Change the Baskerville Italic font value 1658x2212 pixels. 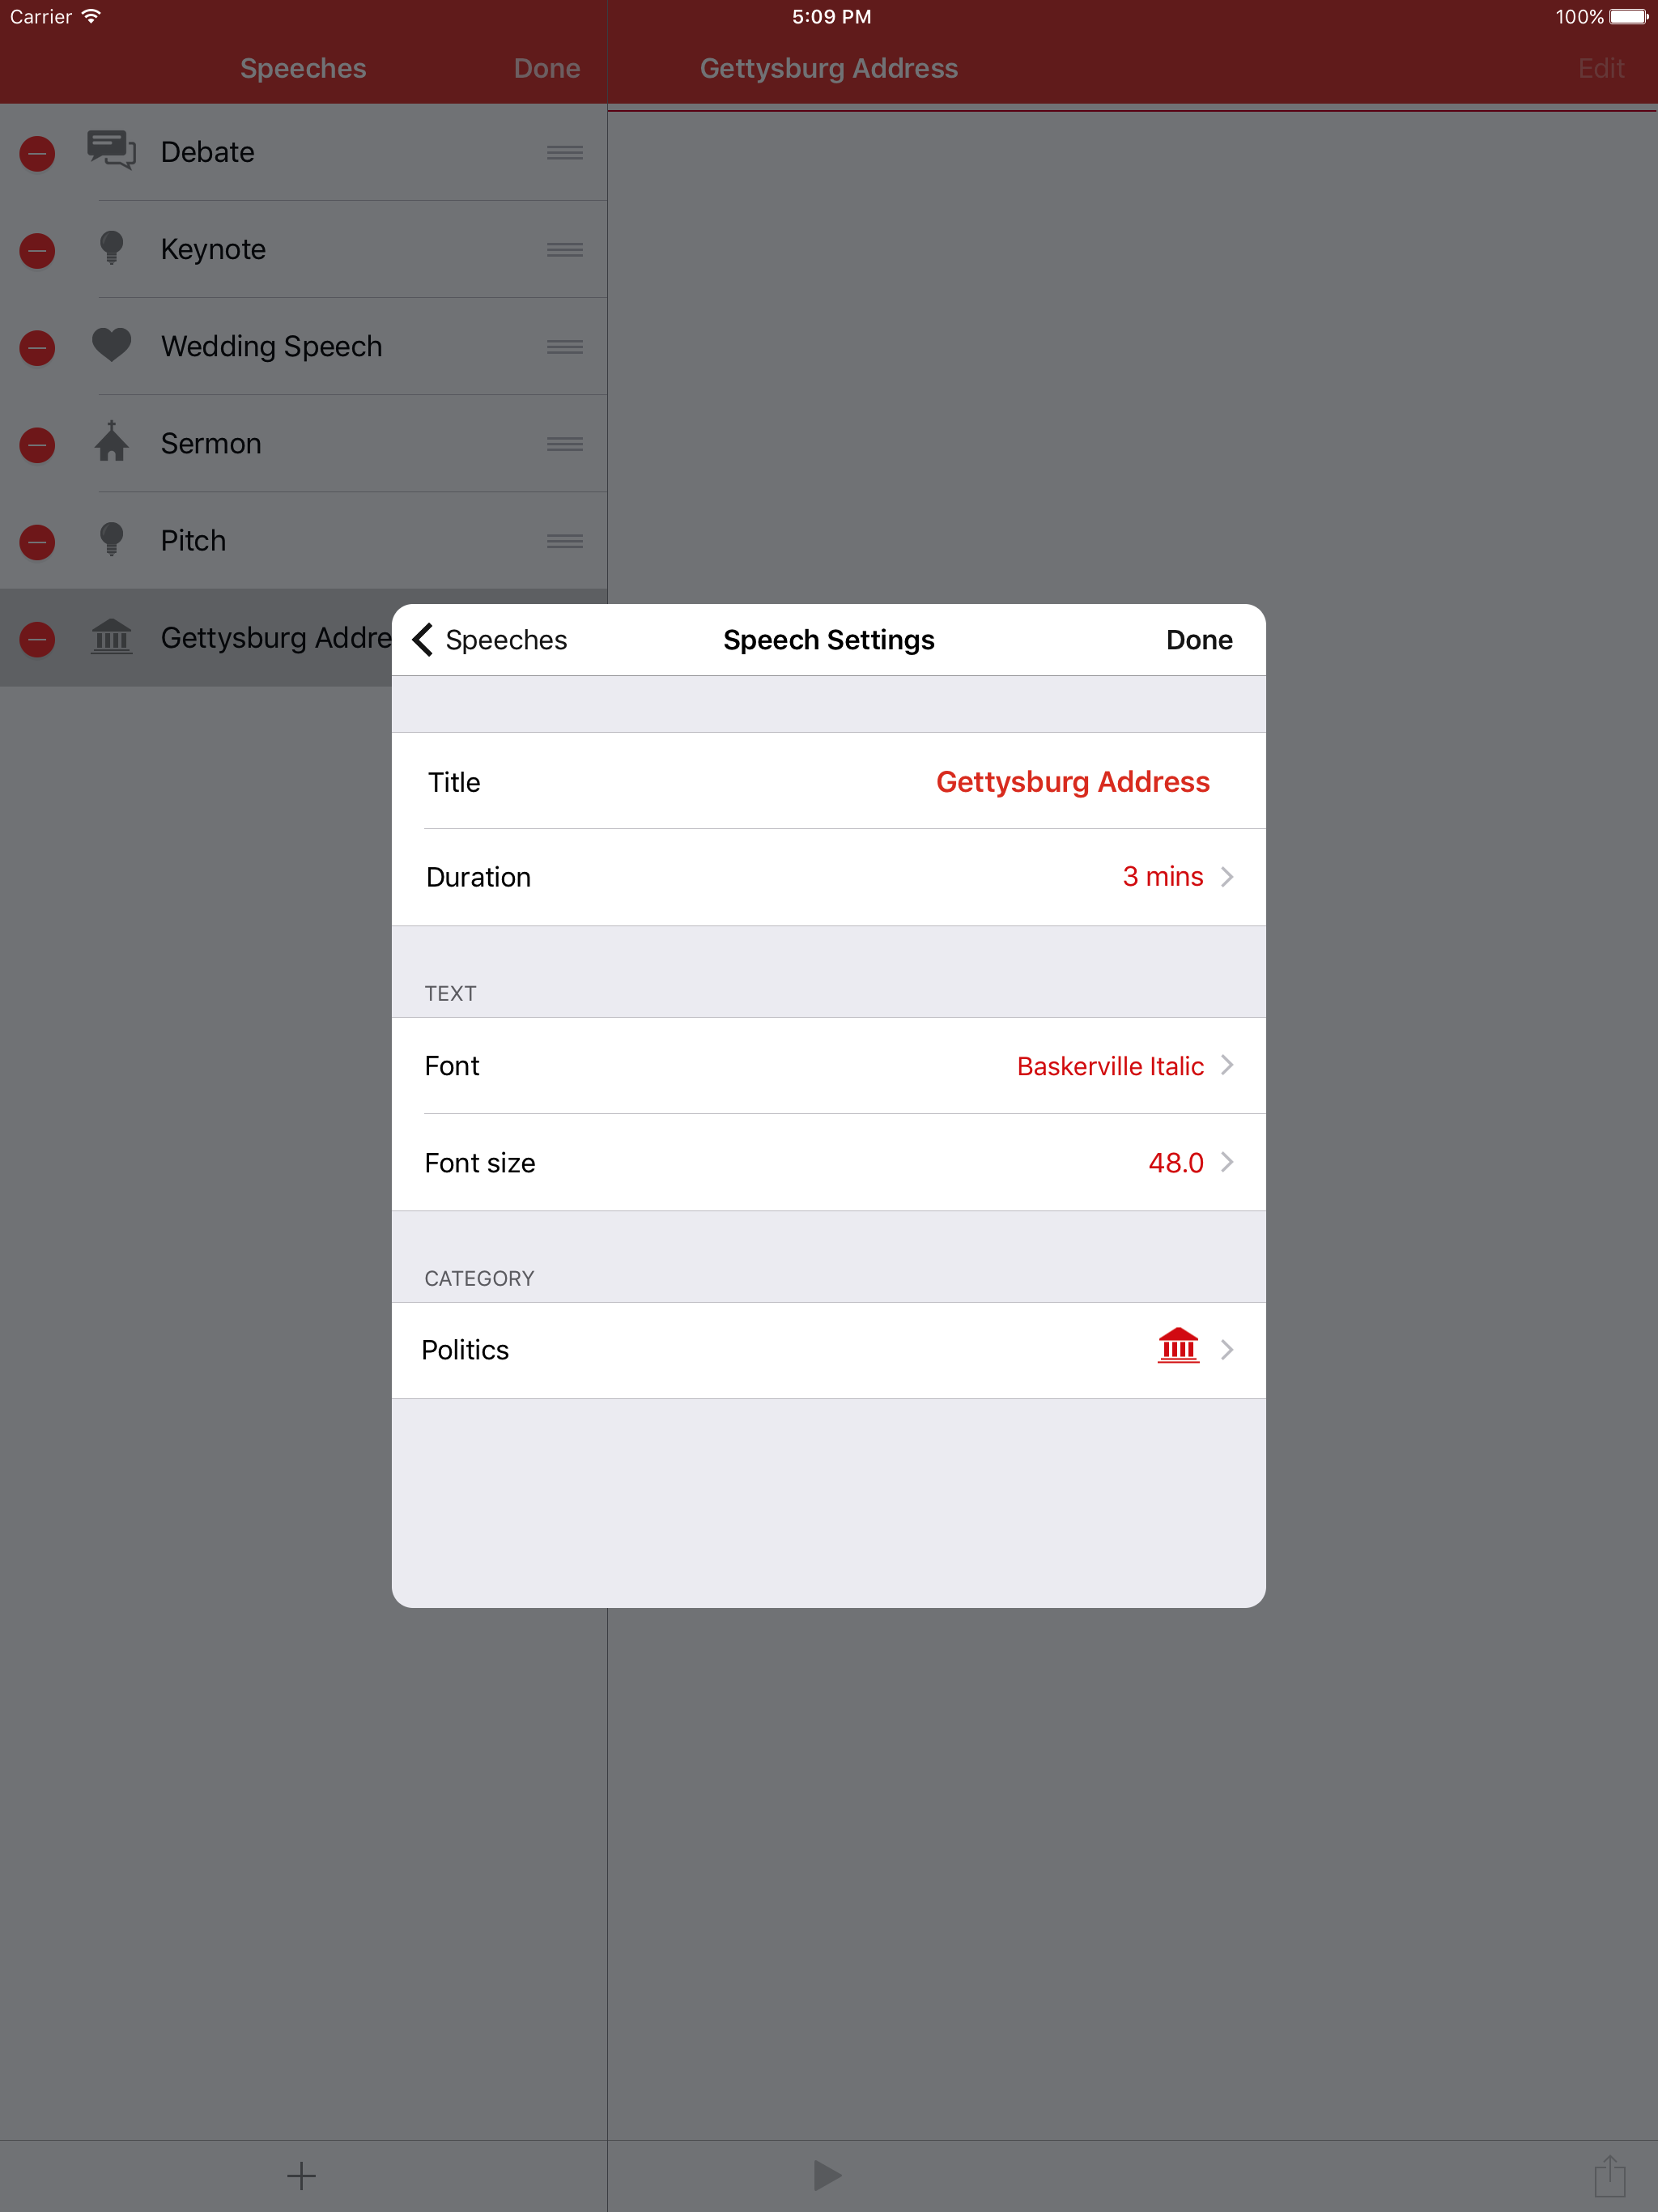coord(1110,1066)
